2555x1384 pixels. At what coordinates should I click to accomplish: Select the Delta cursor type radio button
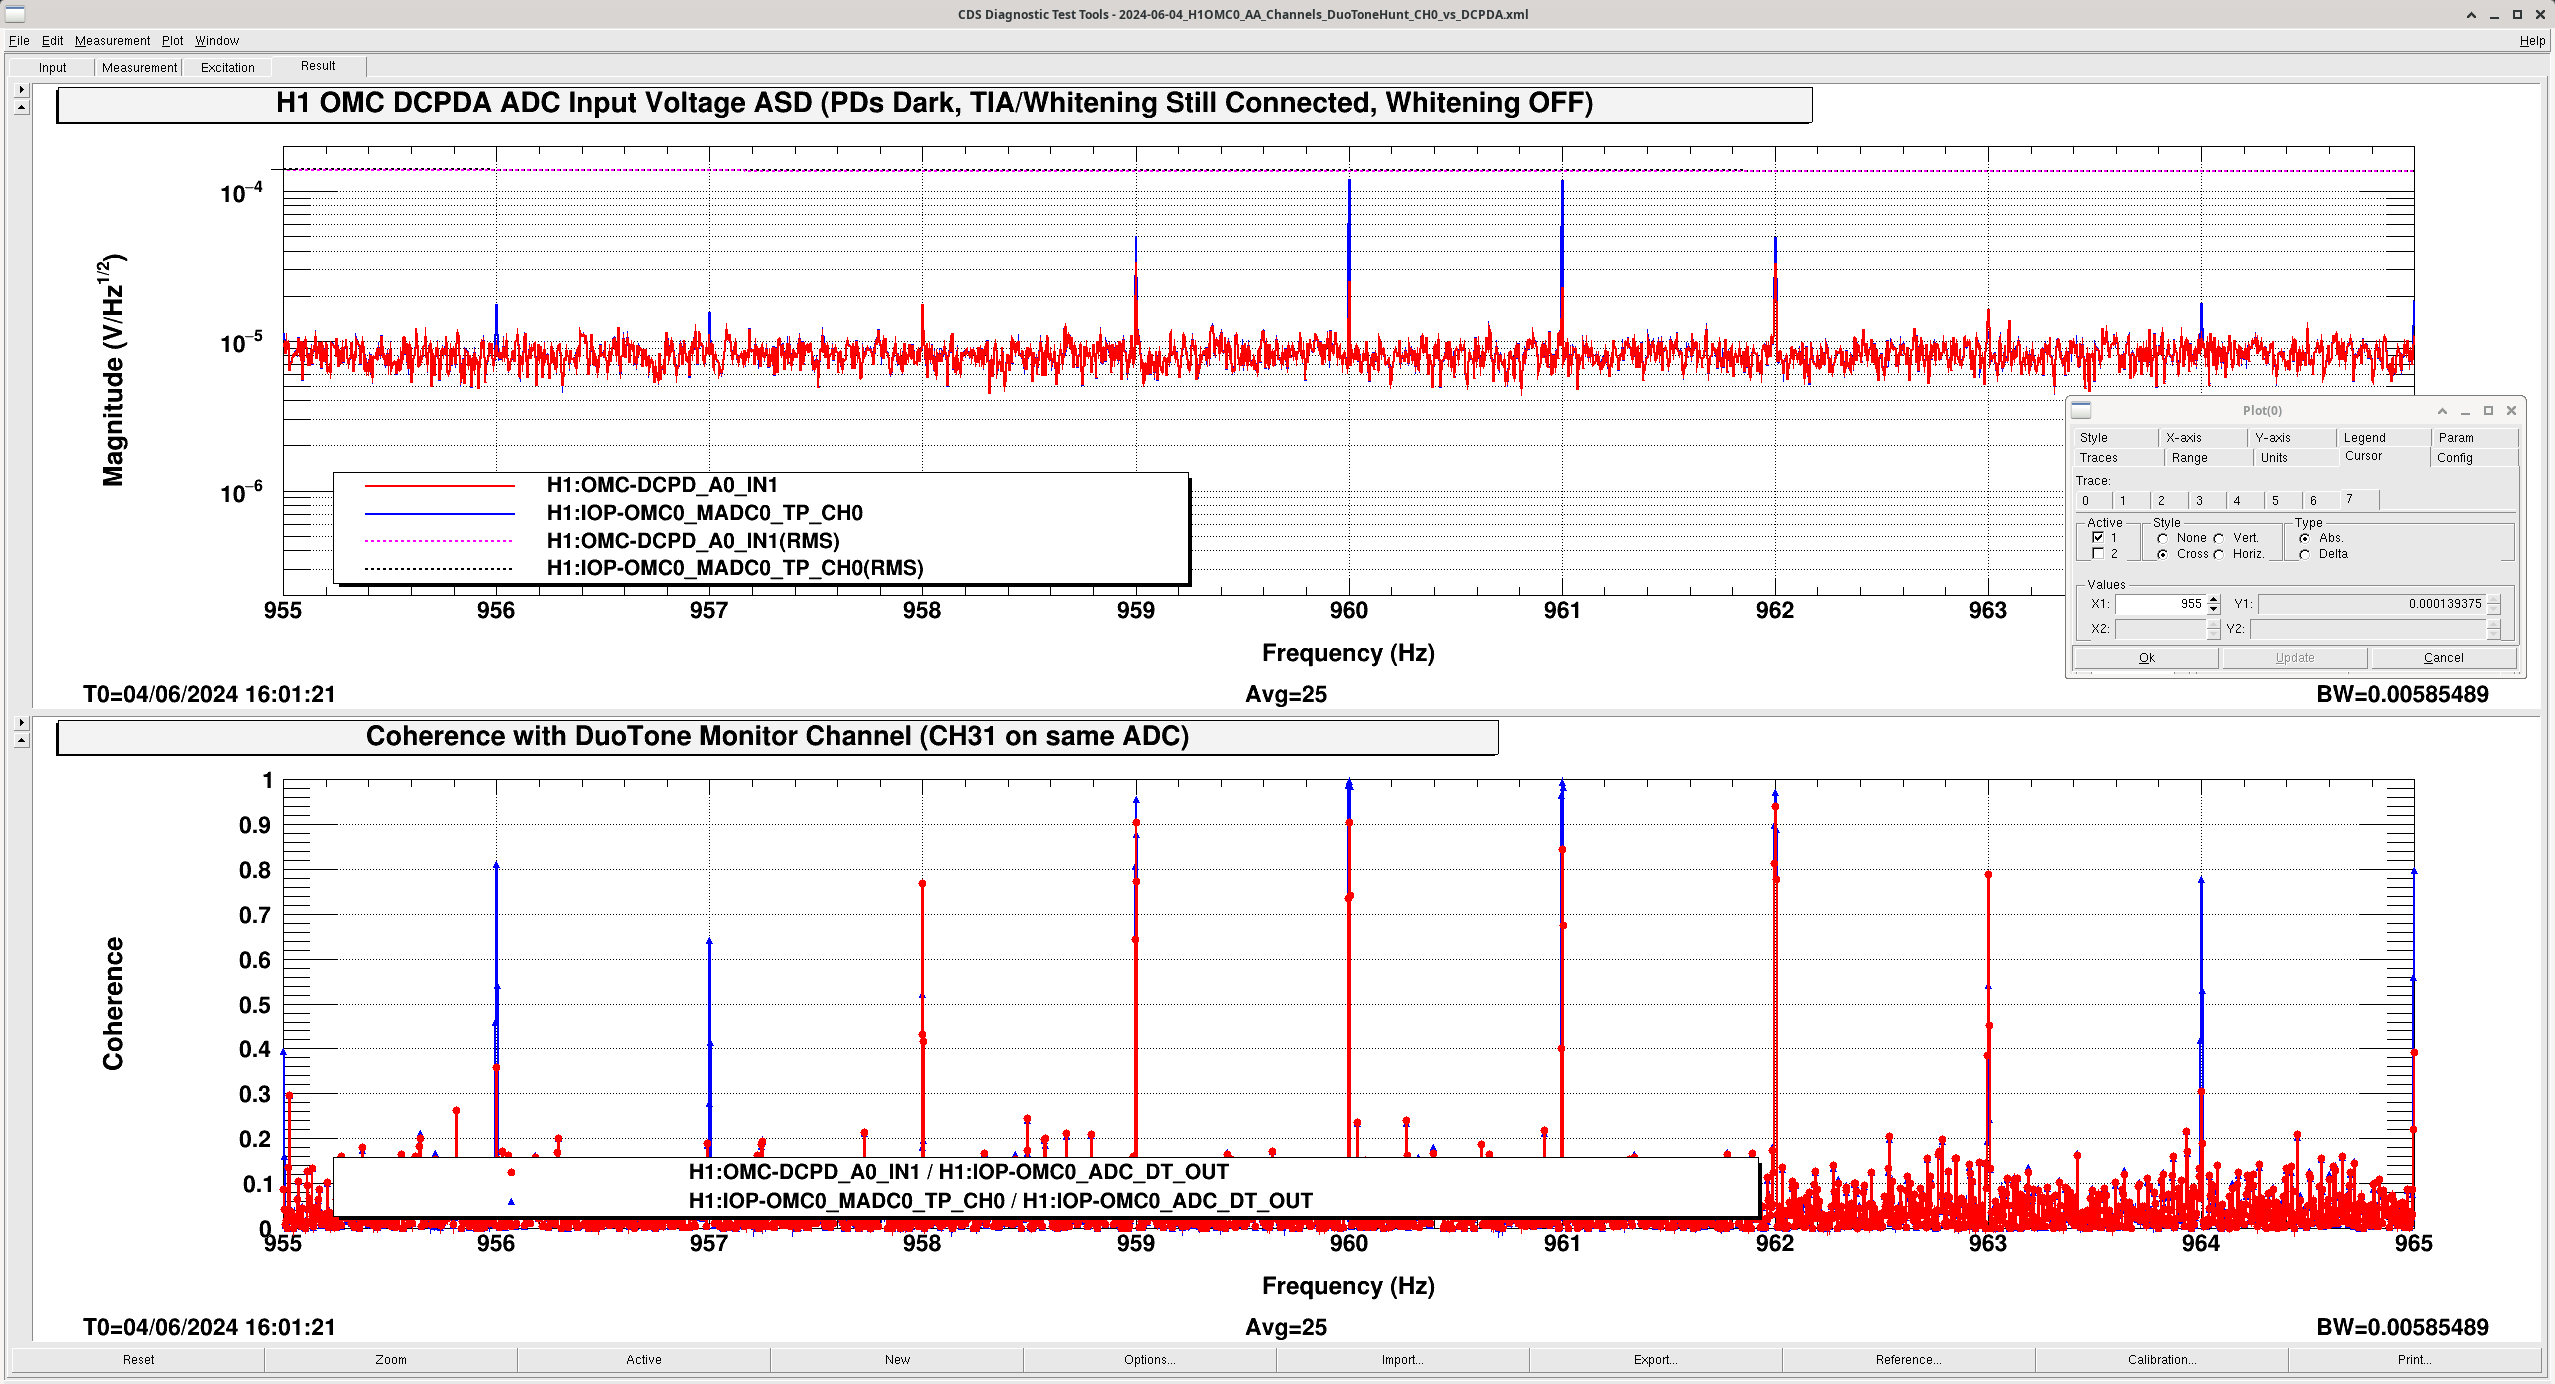[2305, 554]
